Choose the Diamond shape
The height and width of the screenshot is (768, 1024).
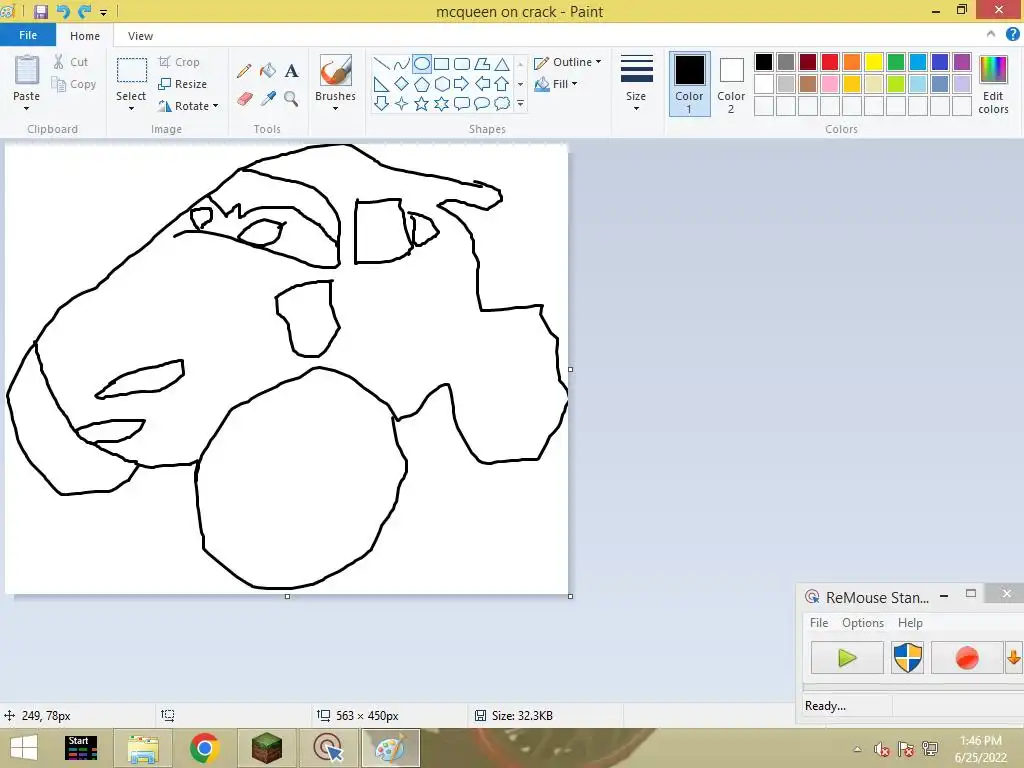click(x=402, y=84)
